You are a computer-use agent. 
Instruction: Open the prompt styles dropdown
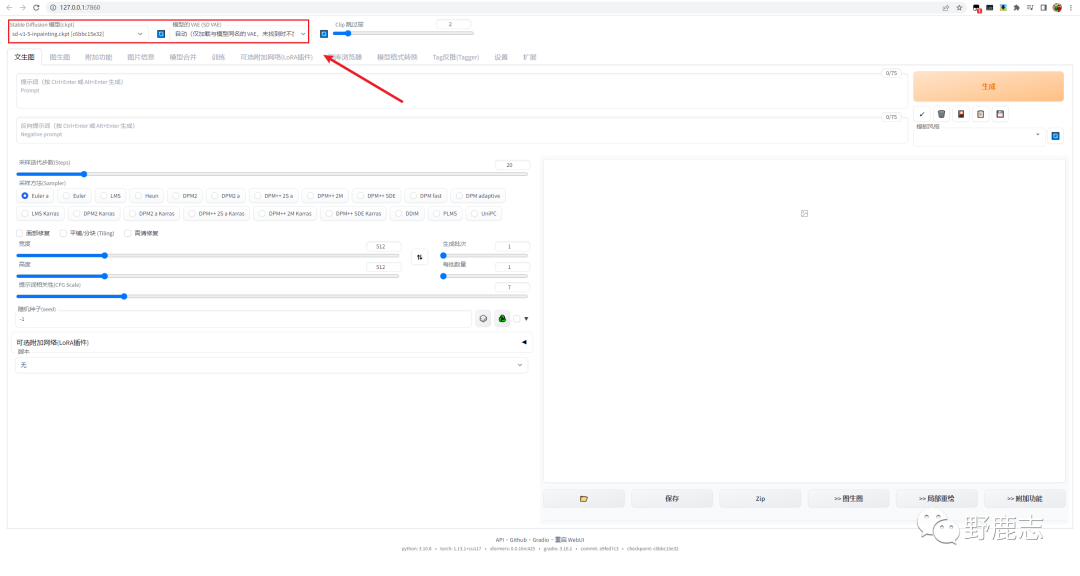[x=978, y=136]
